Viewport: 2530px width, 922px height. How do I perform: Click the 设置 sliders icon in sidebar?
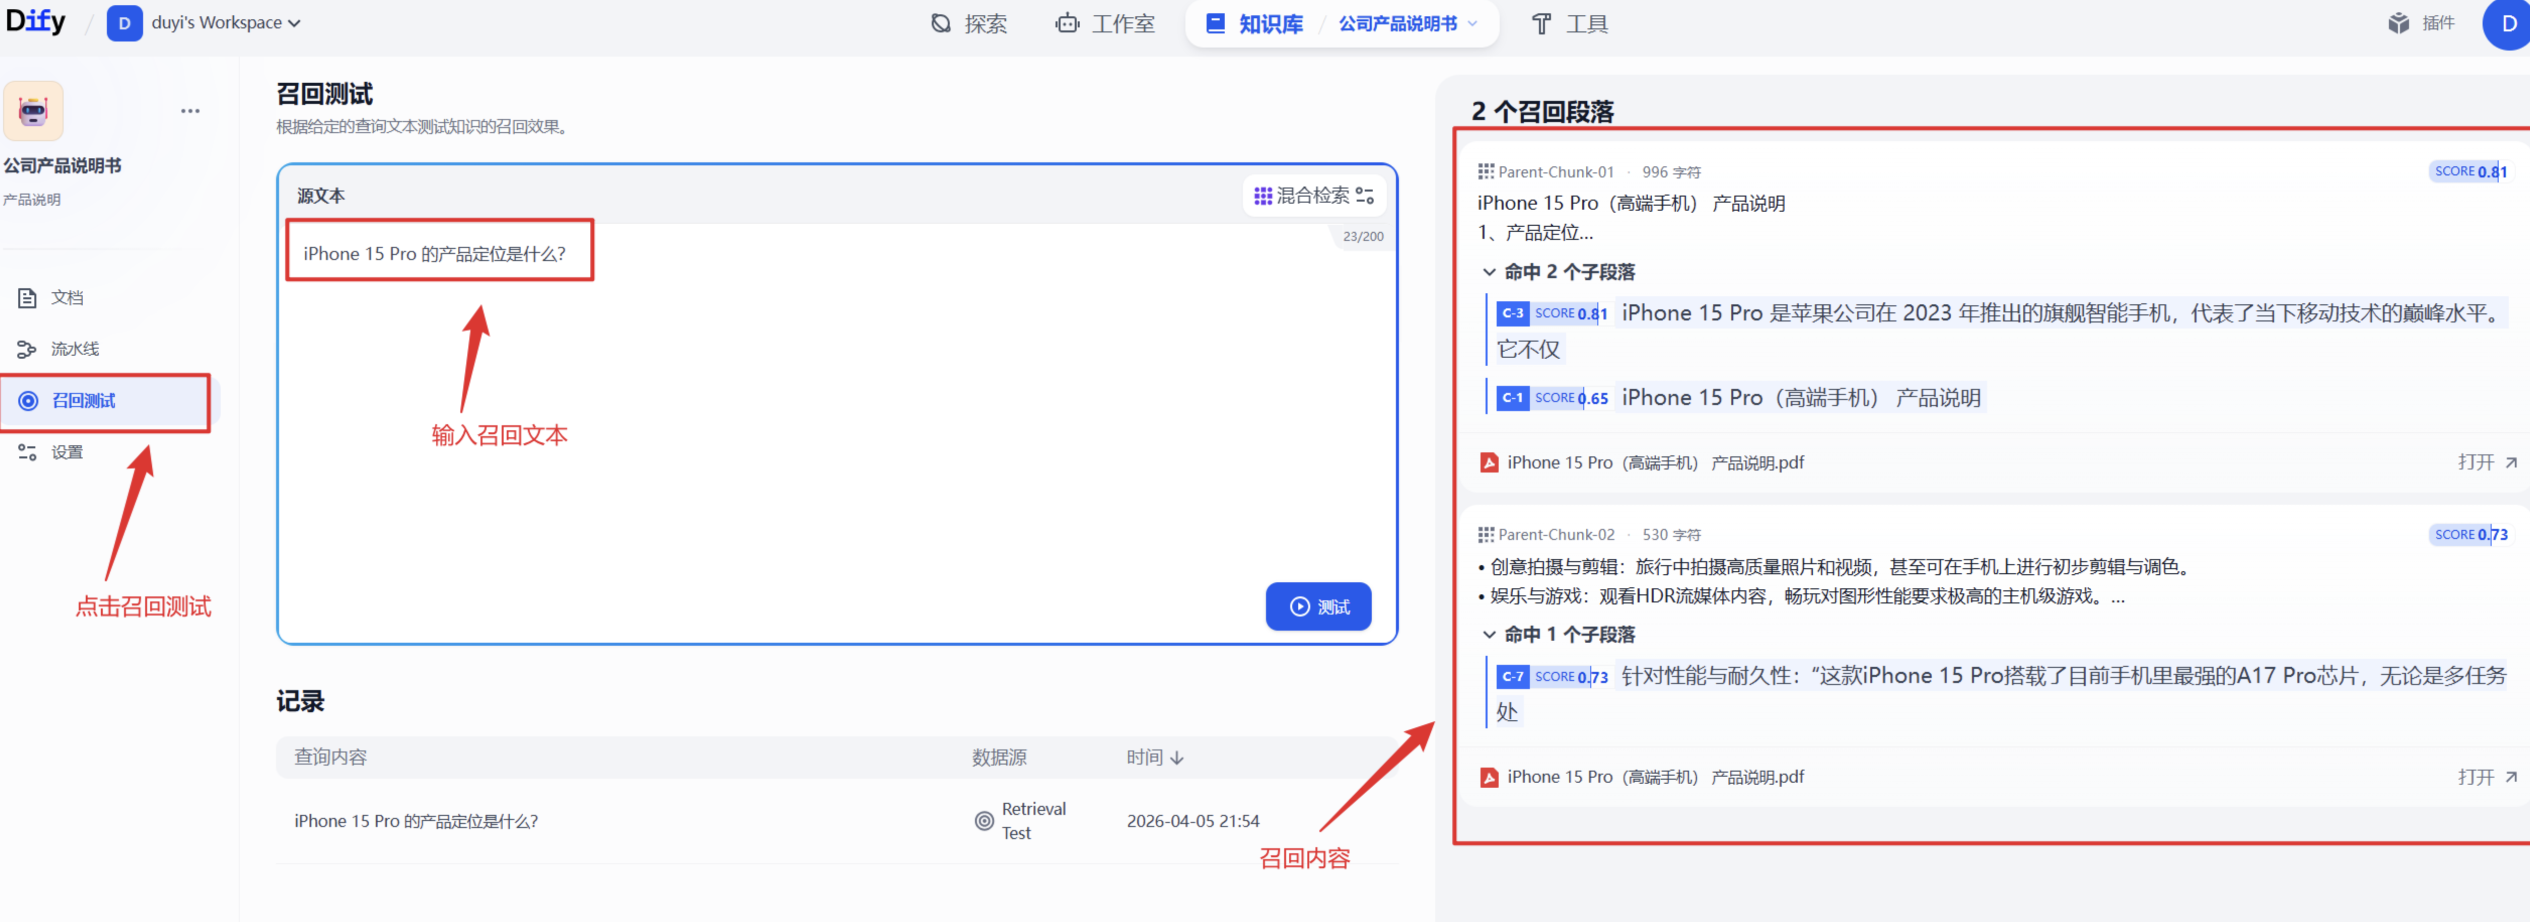click(27, 452)
